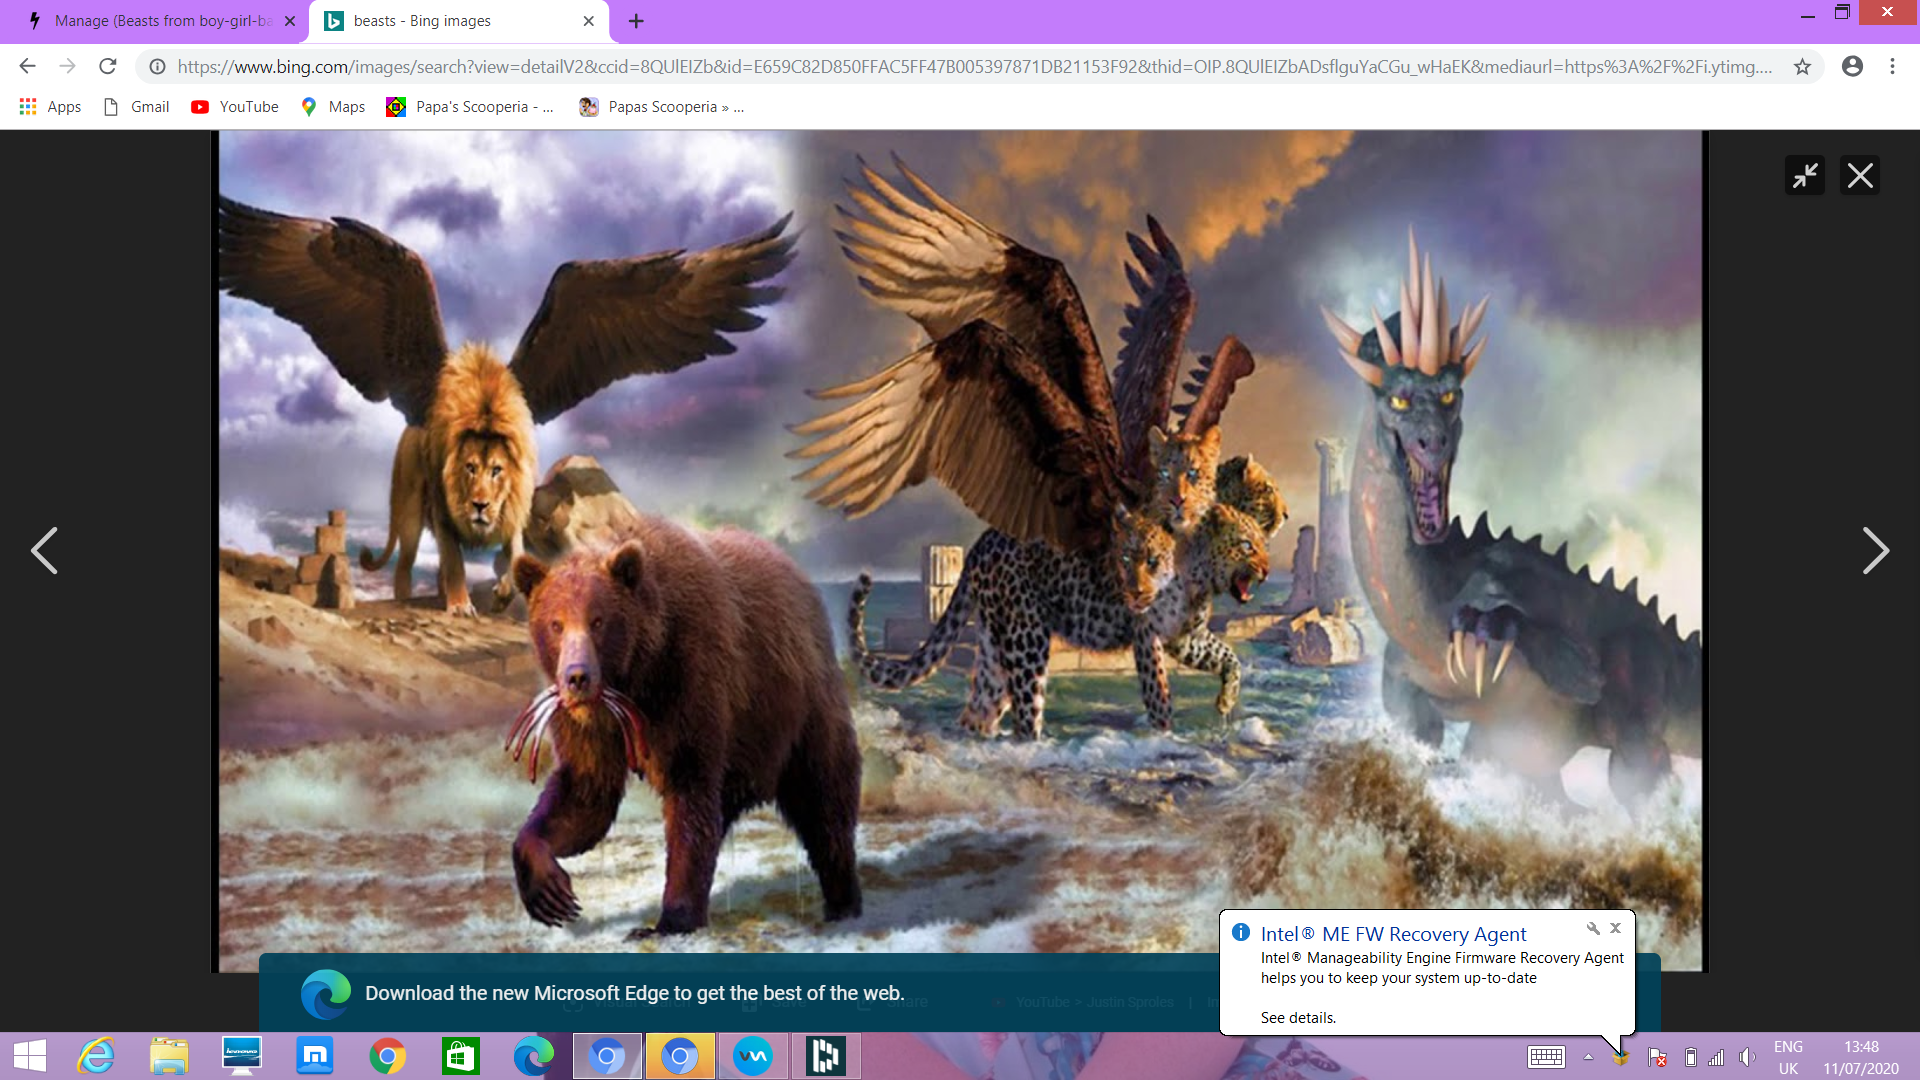Viewport: 1920px width, 1080px height.
Task: Open Papa's Scooperia bookmark
Action: pyautogui.click(x=470, y=106)
